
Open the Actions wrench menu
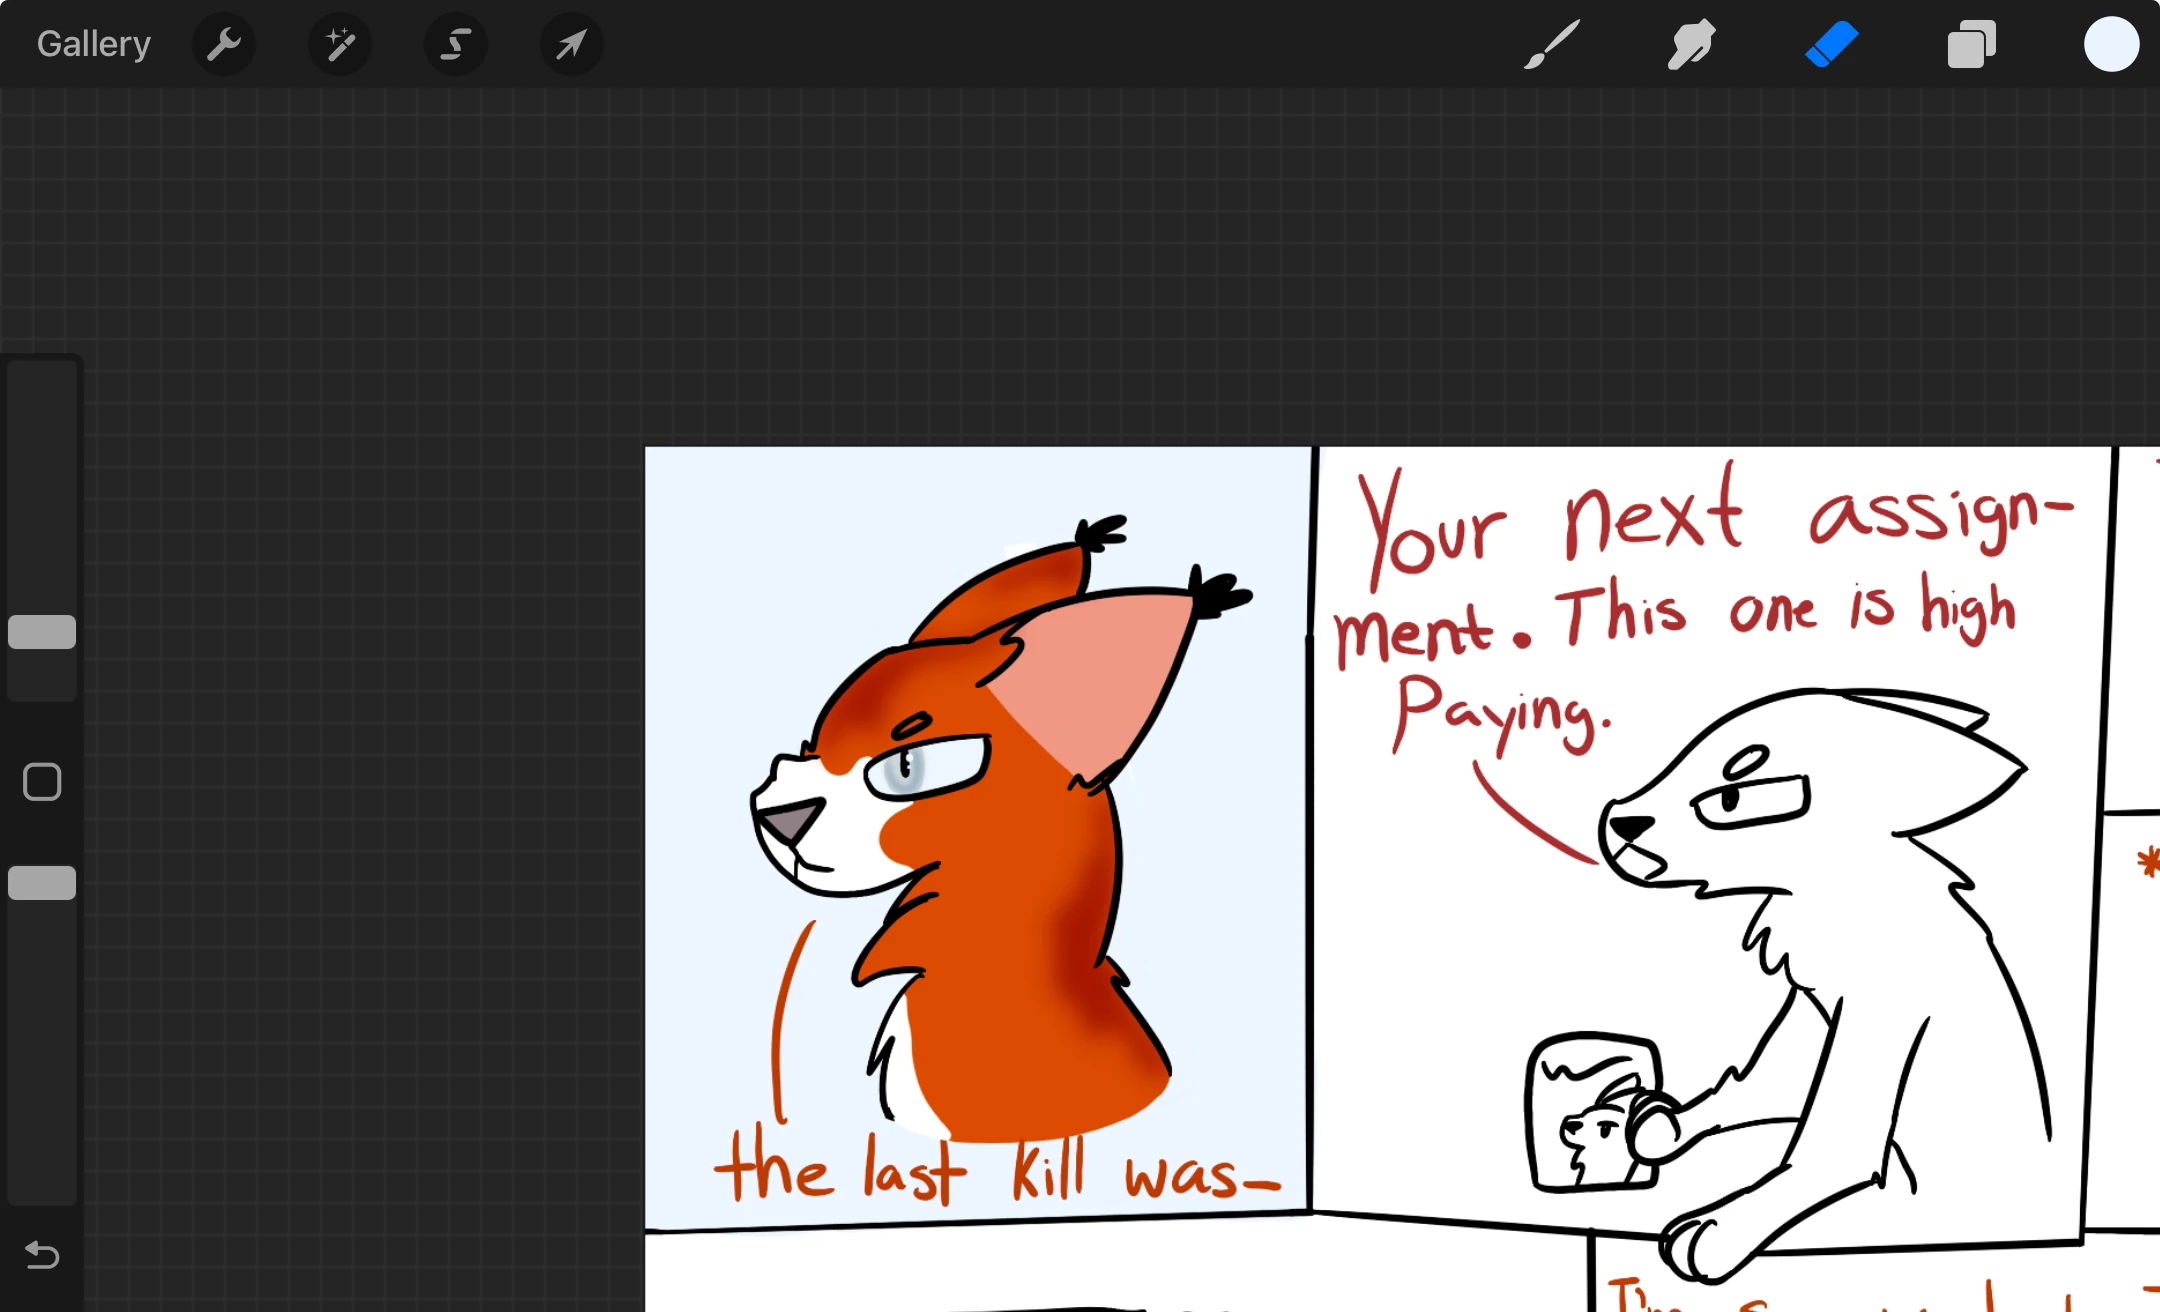(224, 43)
